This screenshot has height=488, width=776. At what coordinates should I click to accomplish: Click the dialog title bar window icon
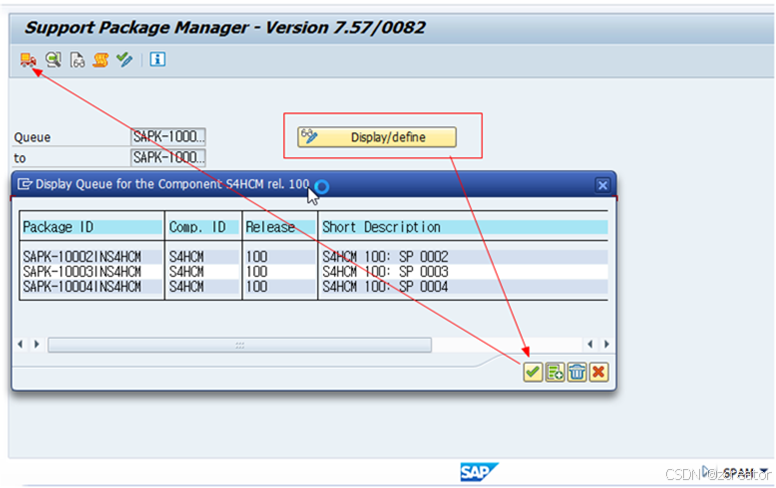25,184
